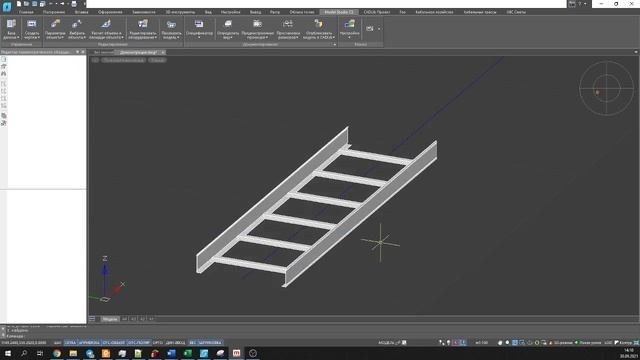640x360 pixels.
Task: Open Task View on the taskbar
Action: pos(40,353)
